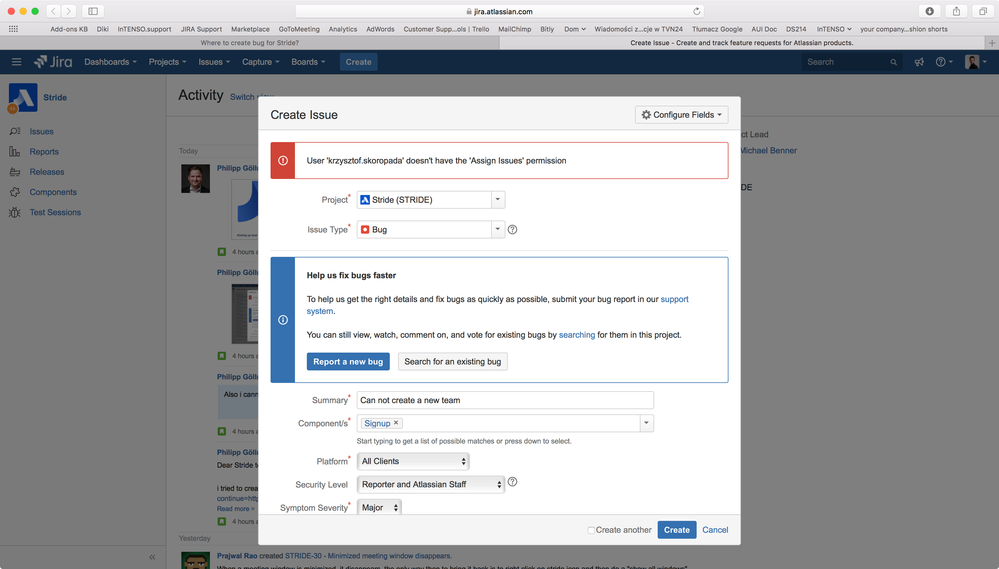Click Report a new bug button
The width and height of the screenshot is (999, 569).
point(348,361)
